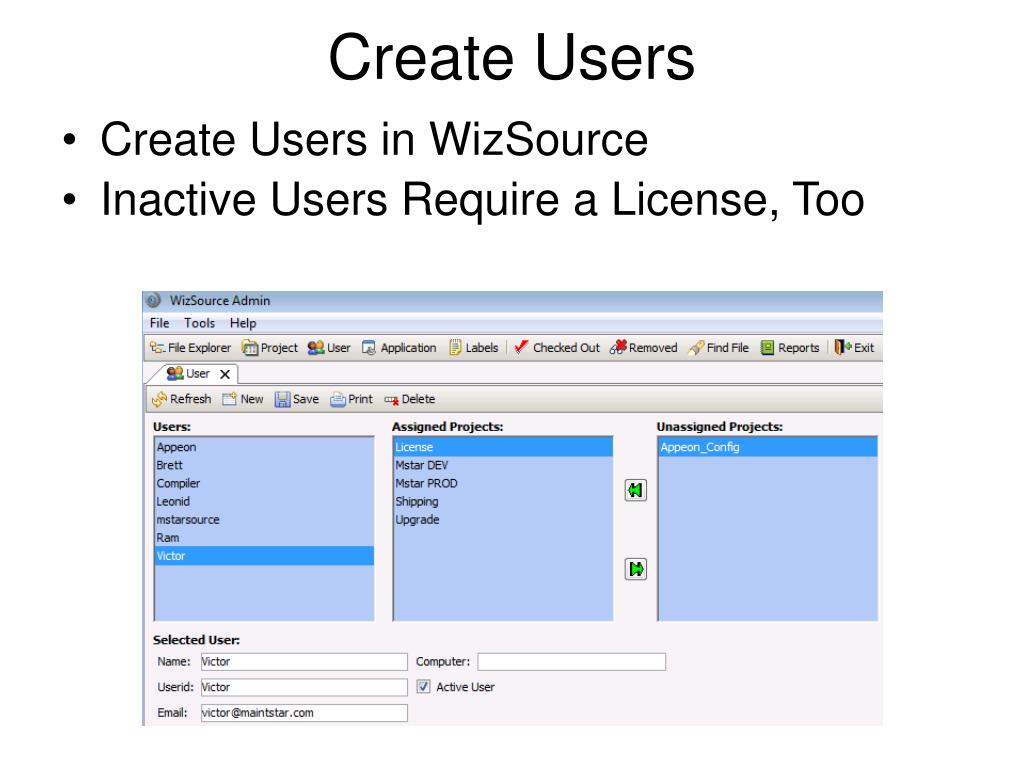Select Upgrade in Assigned Projects

coord(503,520)
